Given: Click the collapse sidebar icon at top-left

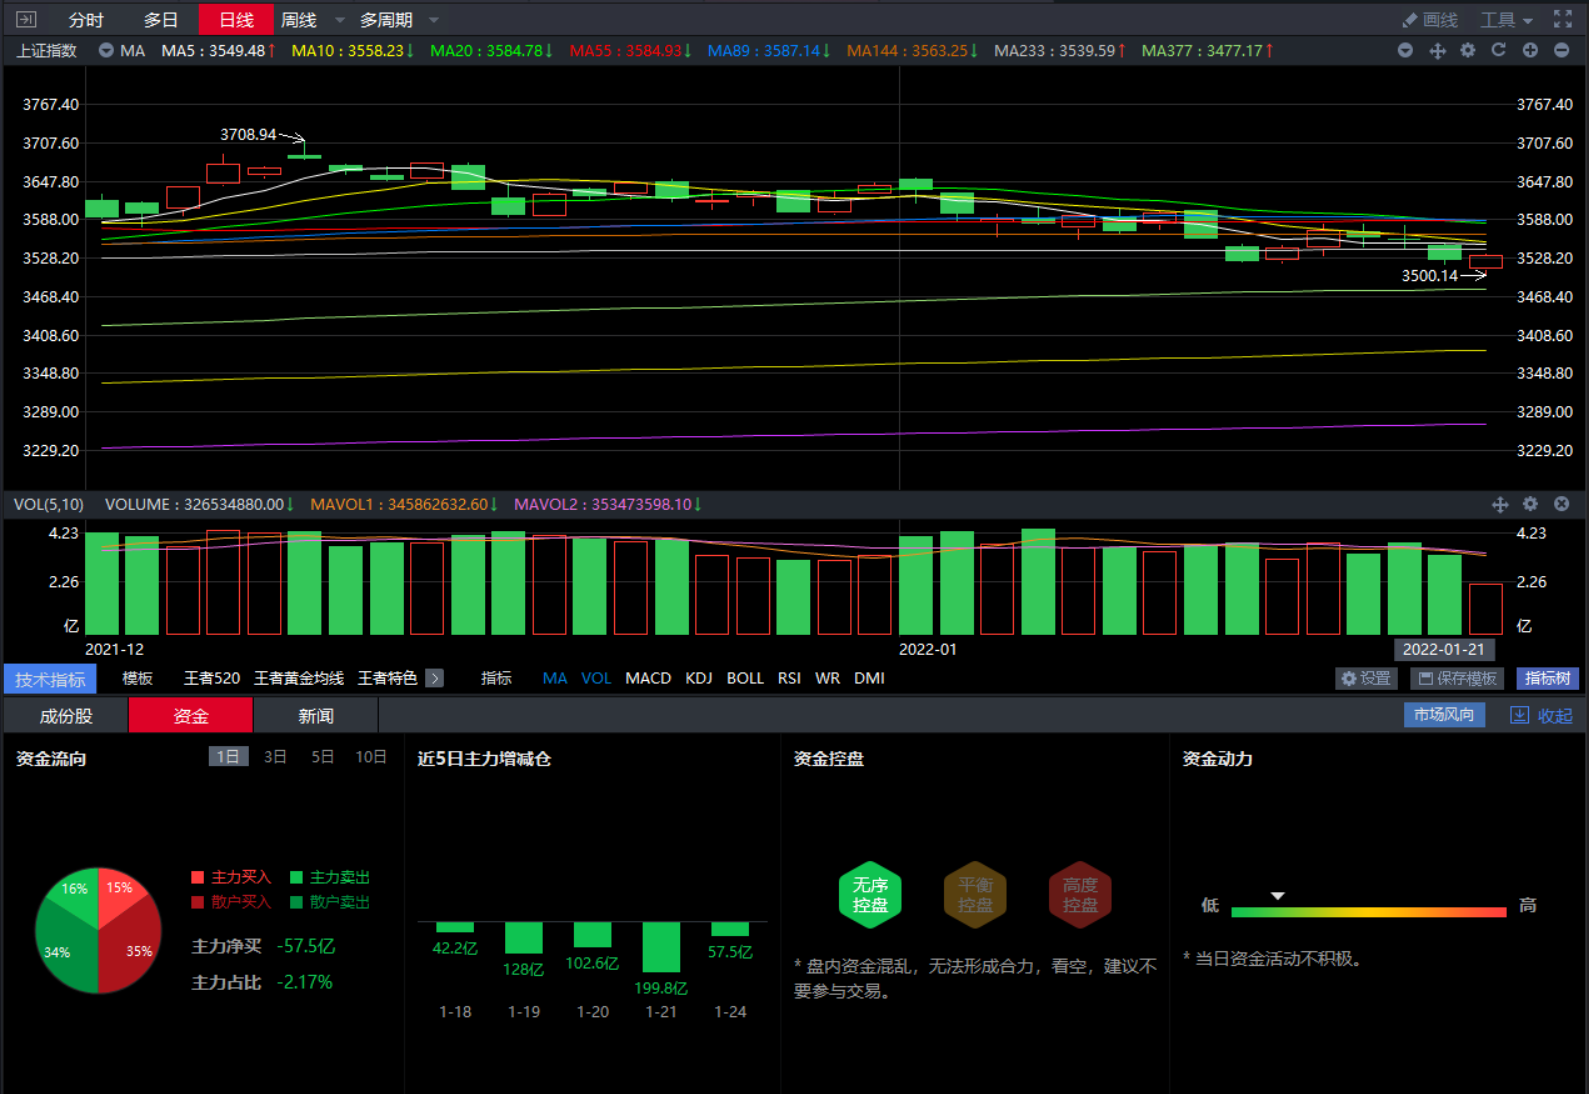Looking at the screenshot, I should (x=26, y=19).
